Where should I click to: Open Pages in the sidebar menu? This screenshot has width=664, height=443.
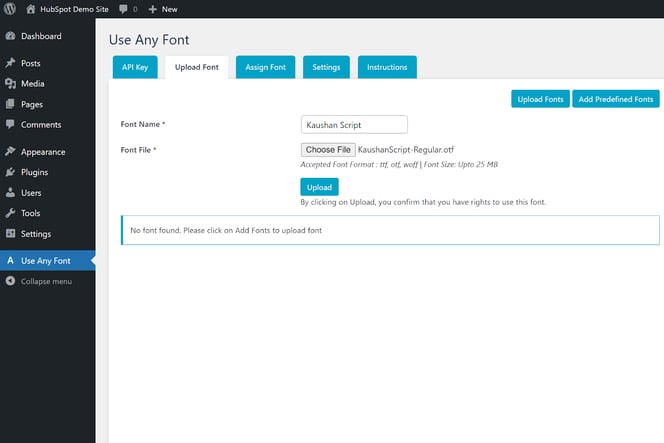pyautogui.click(x=32, y=104)
